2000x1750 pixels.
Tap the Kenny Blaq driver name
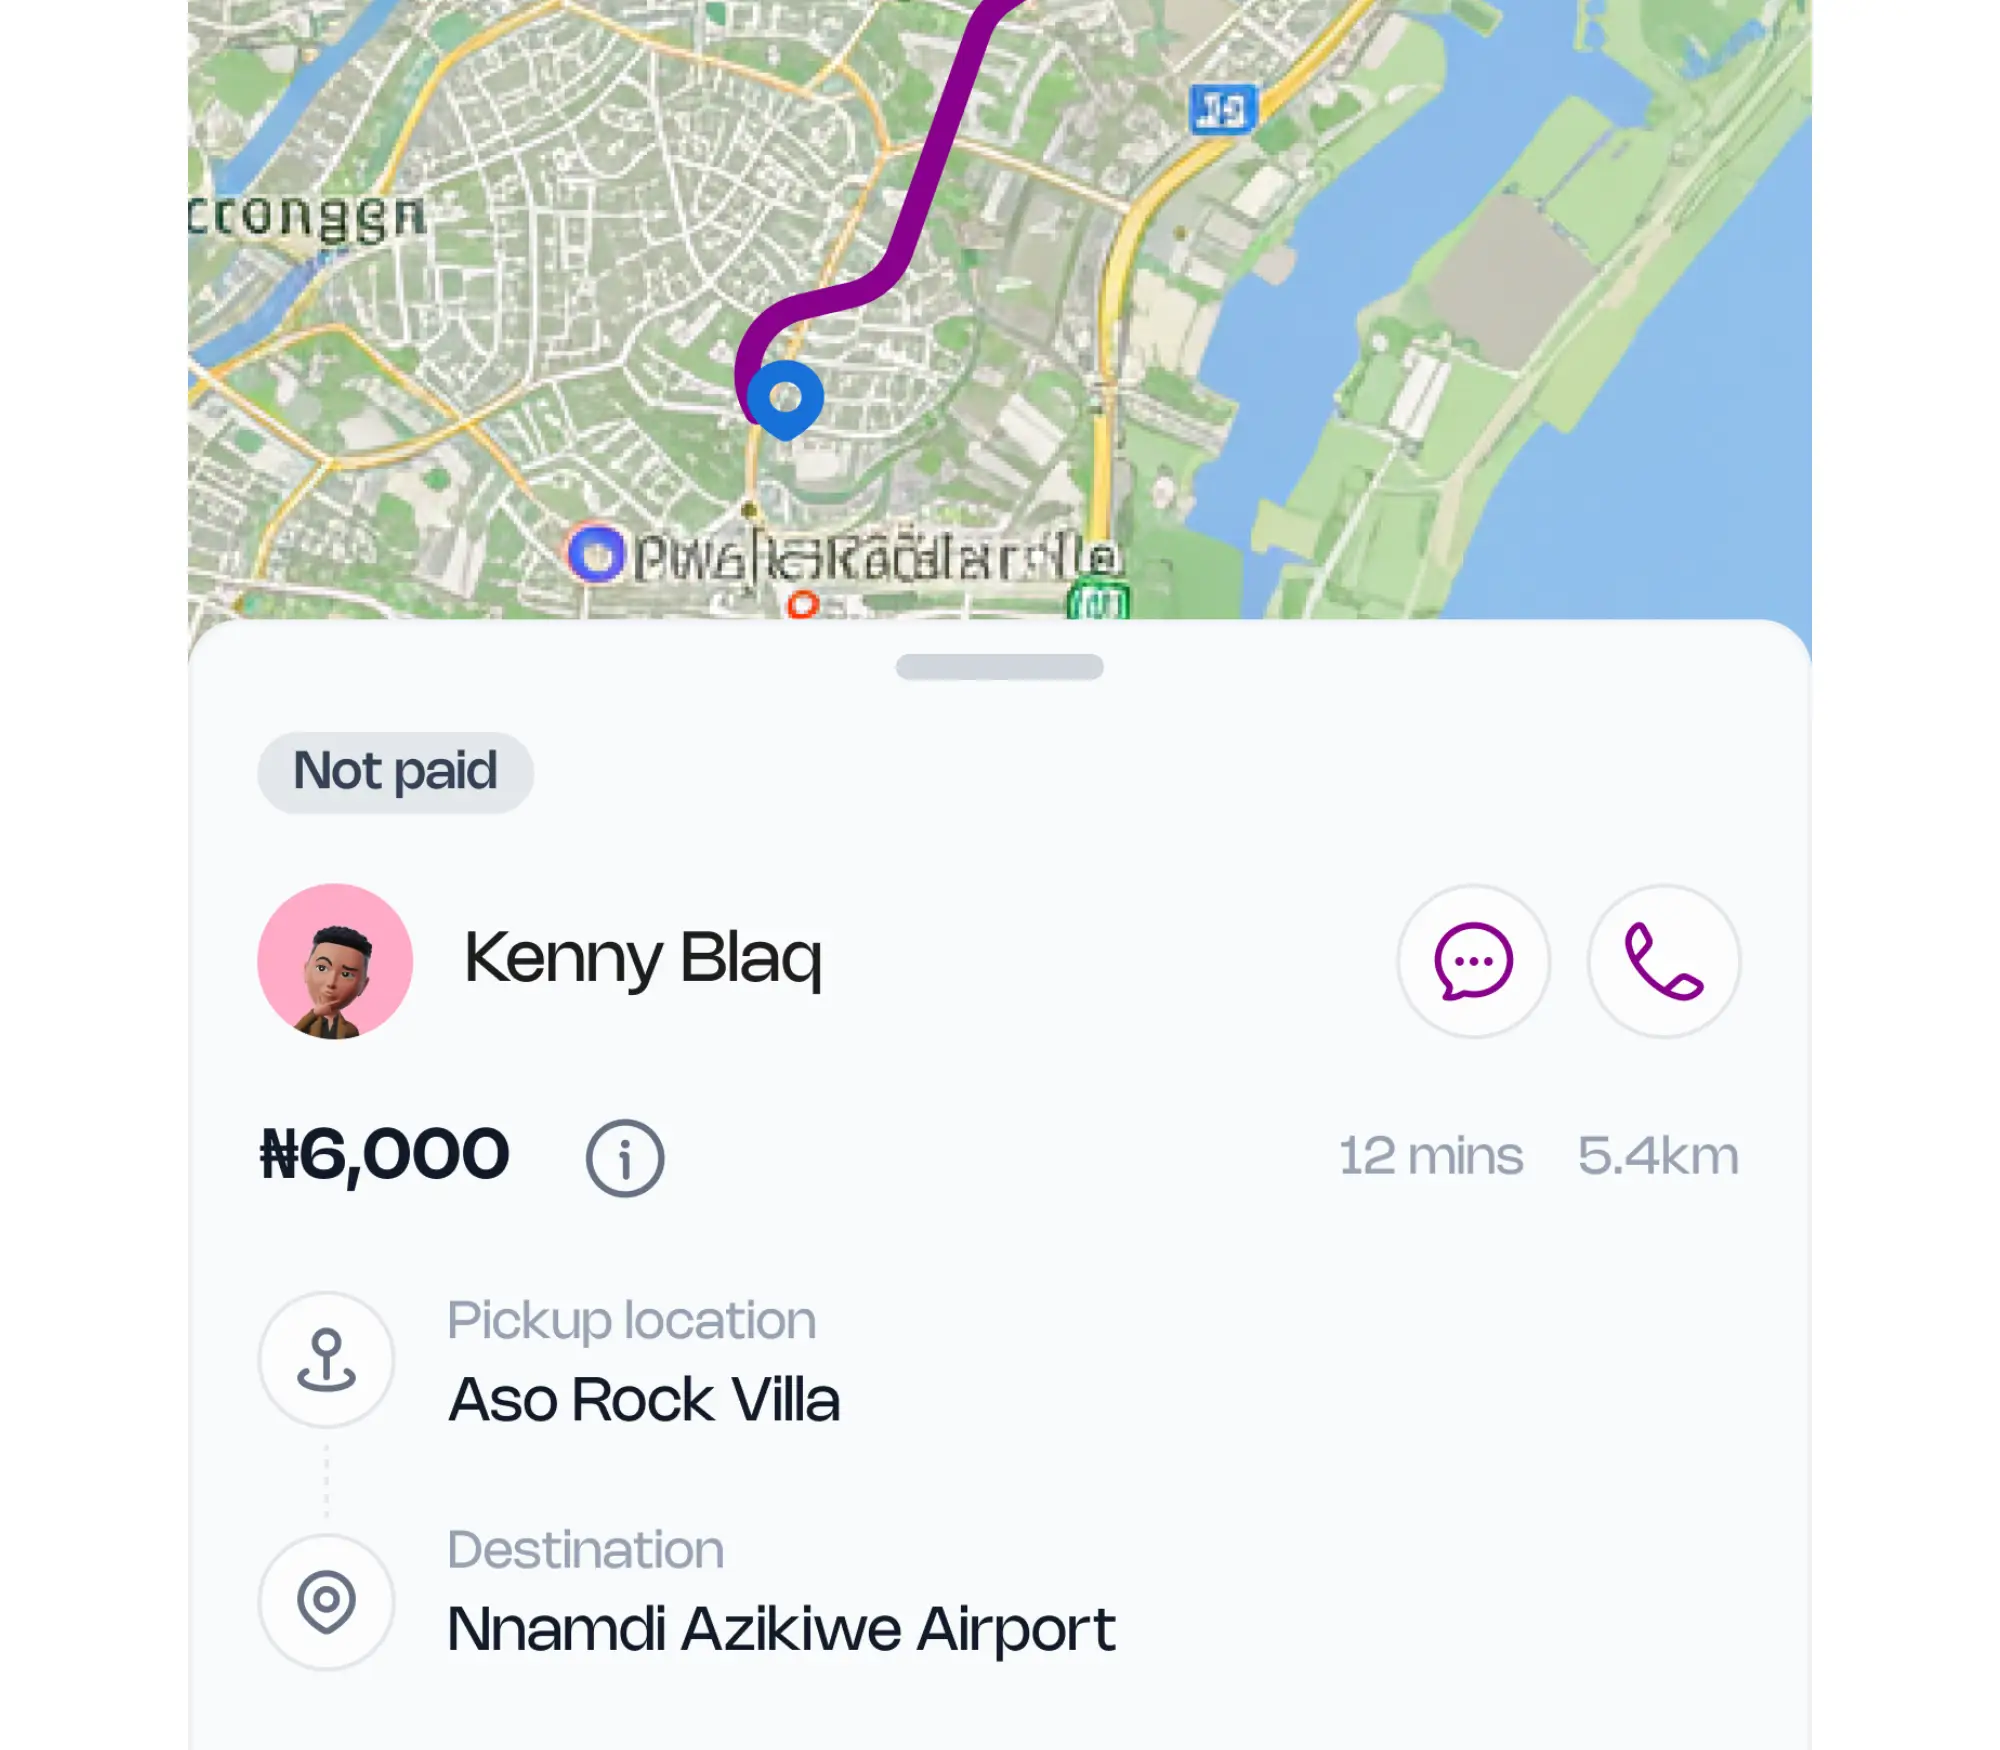click(643, 958)
